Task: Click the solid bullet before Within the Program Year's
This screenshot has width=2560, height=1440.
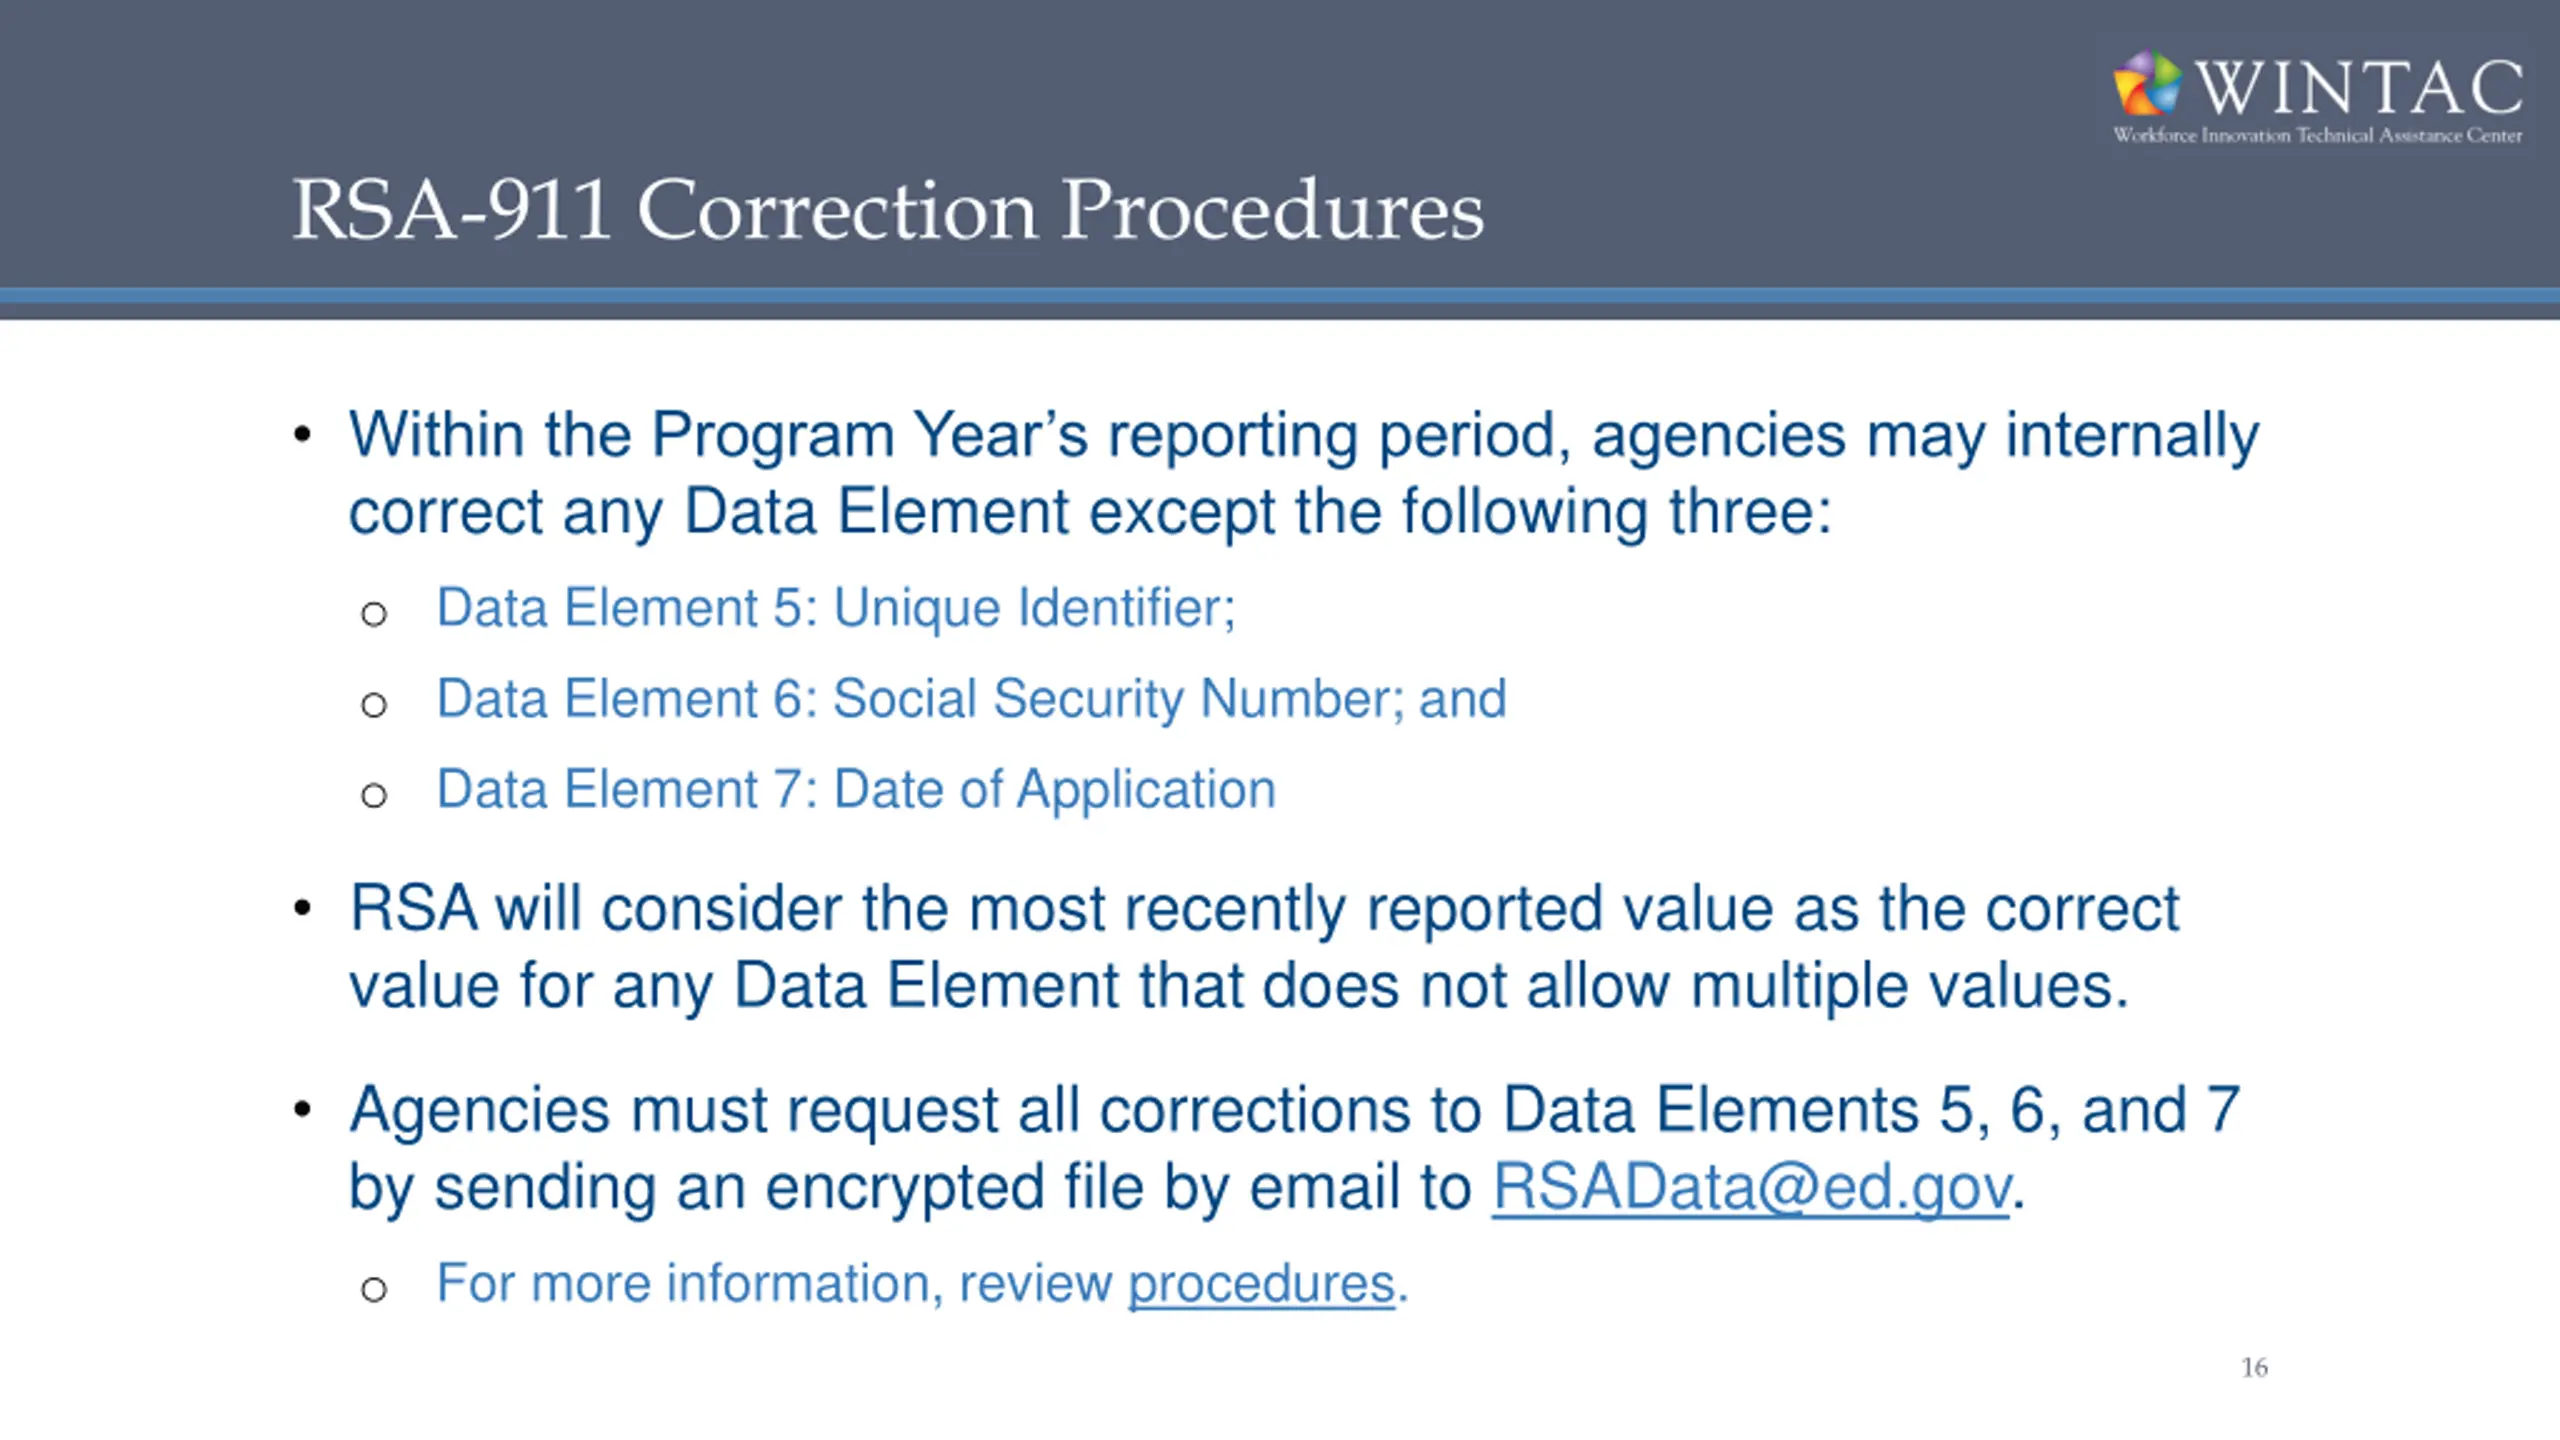Action: tap(302, 434)
